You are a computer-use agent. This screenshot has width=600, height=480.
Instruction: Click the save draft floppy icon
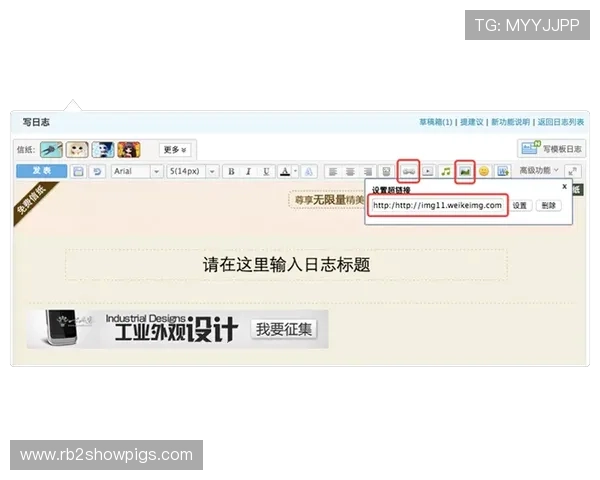(x=78, y=171)
